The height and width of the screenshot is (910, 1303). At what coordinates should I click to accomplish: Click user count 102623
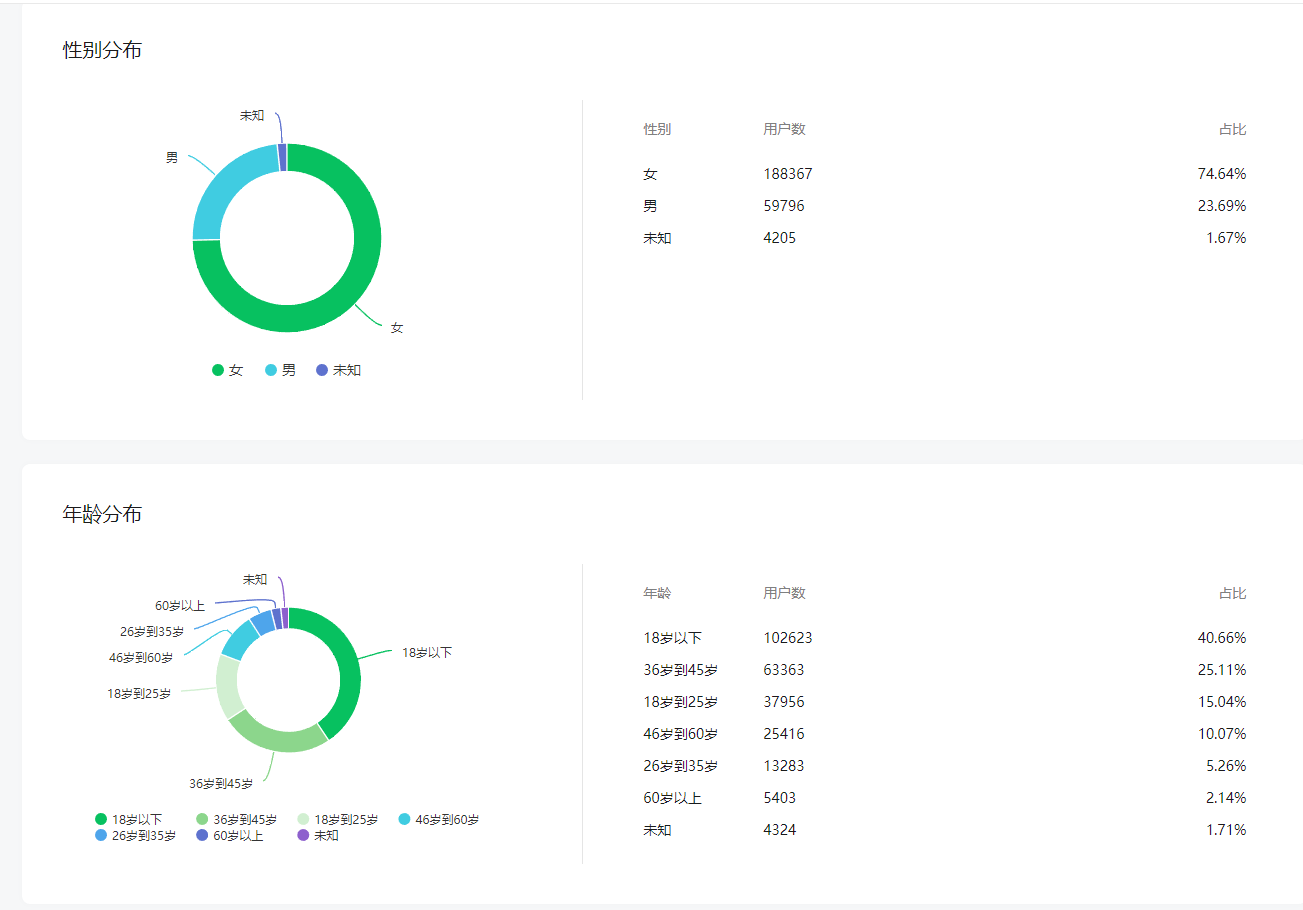[788, 638]
